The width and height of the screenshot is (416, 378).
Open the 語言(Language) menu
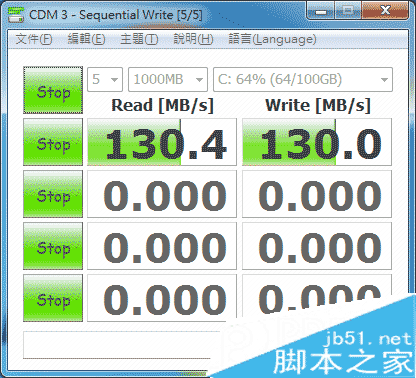click(272, 39)
